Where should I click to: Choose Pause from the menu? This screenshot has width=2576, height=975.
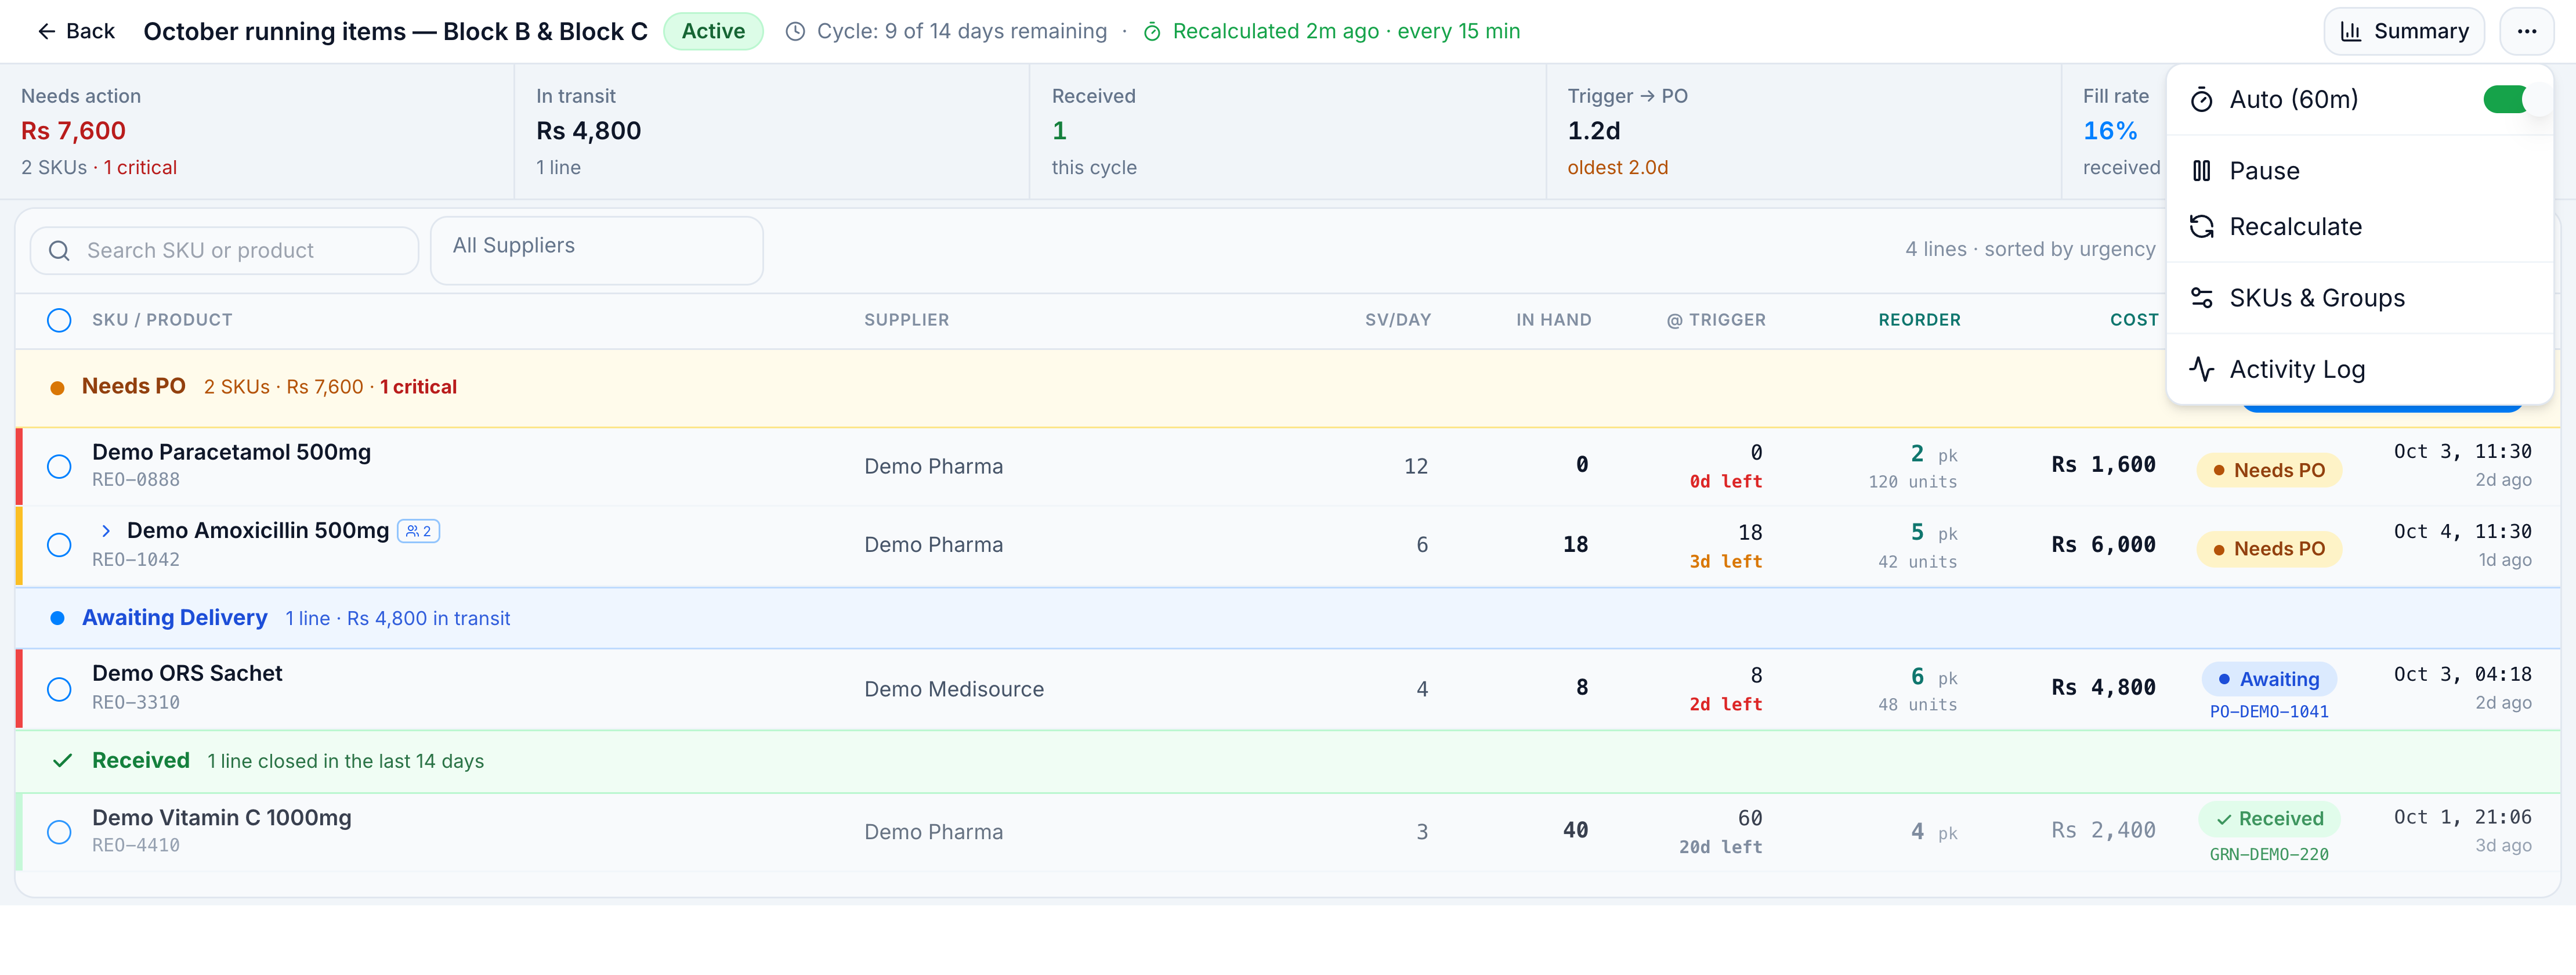2359,171
